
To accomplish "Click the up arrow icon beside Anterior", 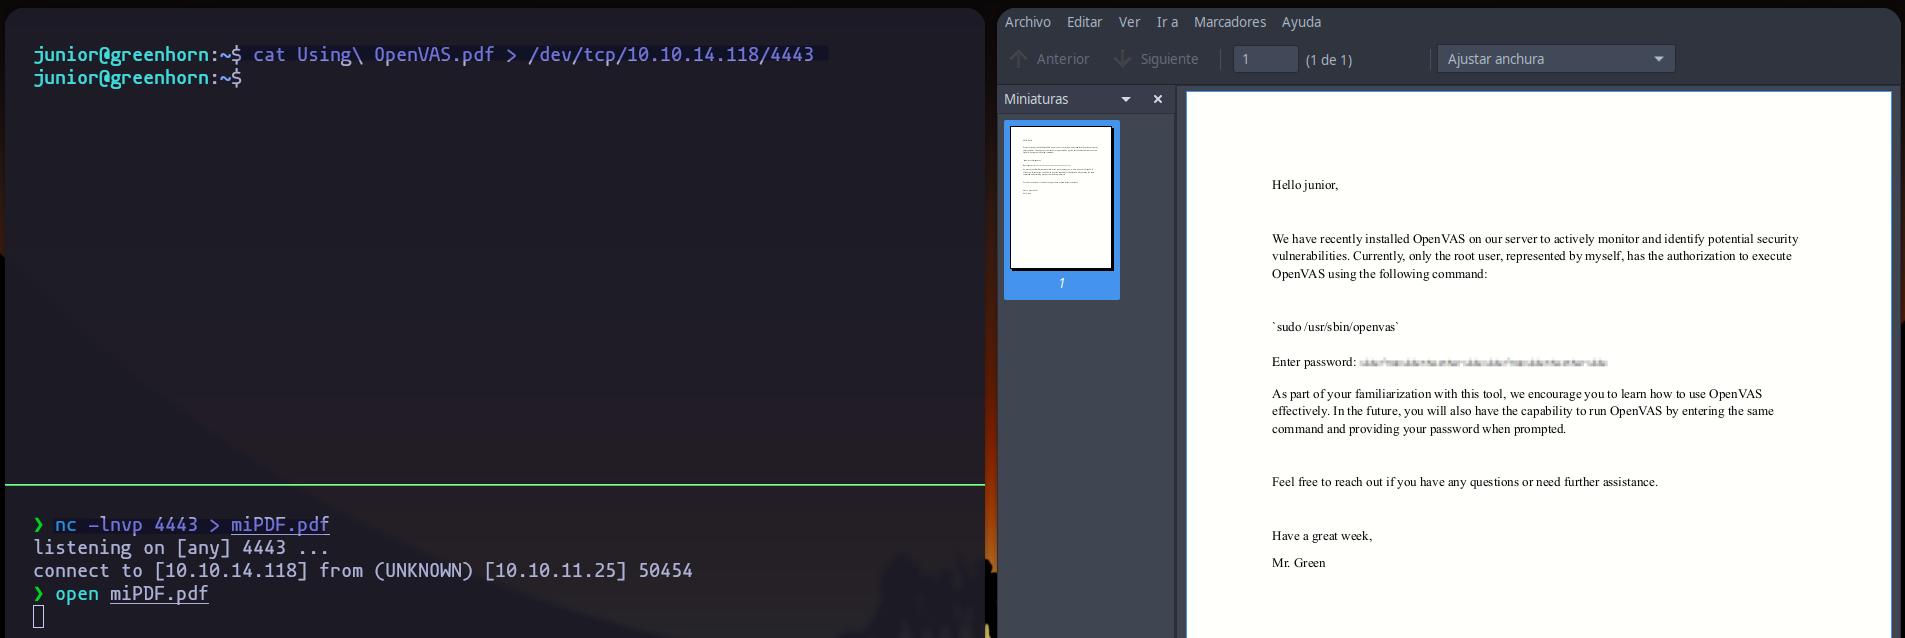I will [x=1018, y=59].
